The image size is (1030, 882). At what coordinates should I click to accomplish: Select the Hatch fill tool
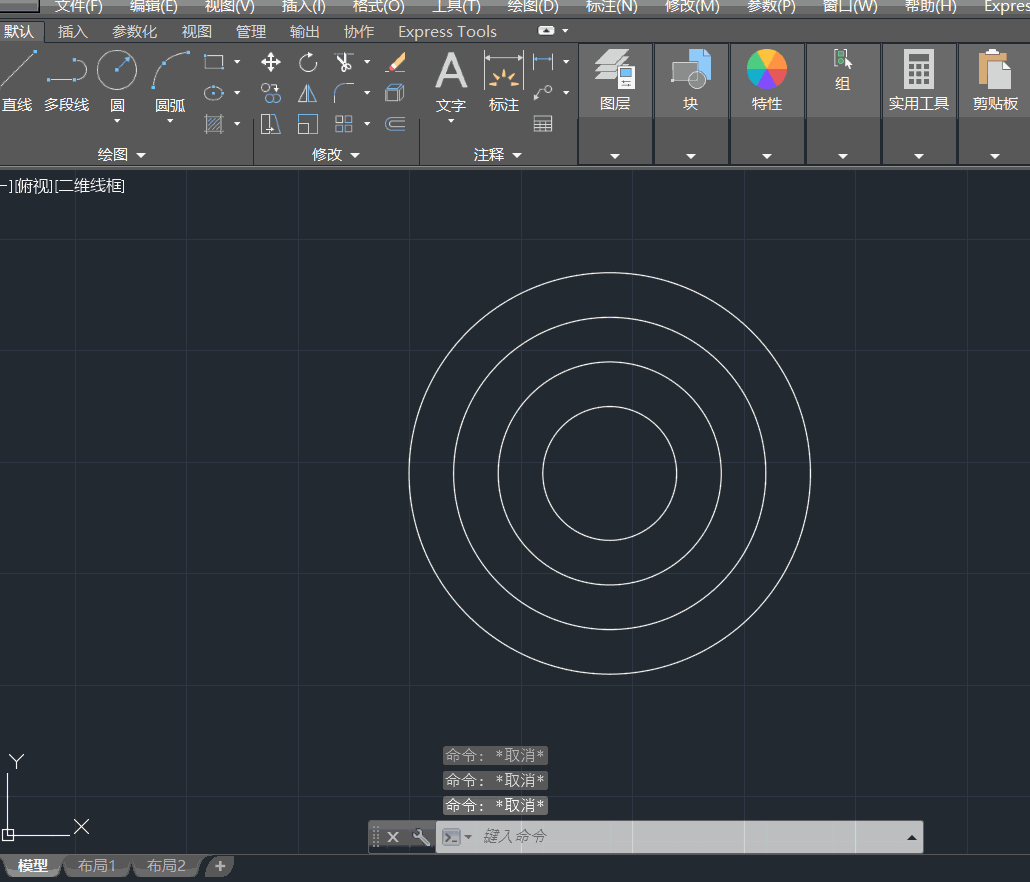coord(214,123)
